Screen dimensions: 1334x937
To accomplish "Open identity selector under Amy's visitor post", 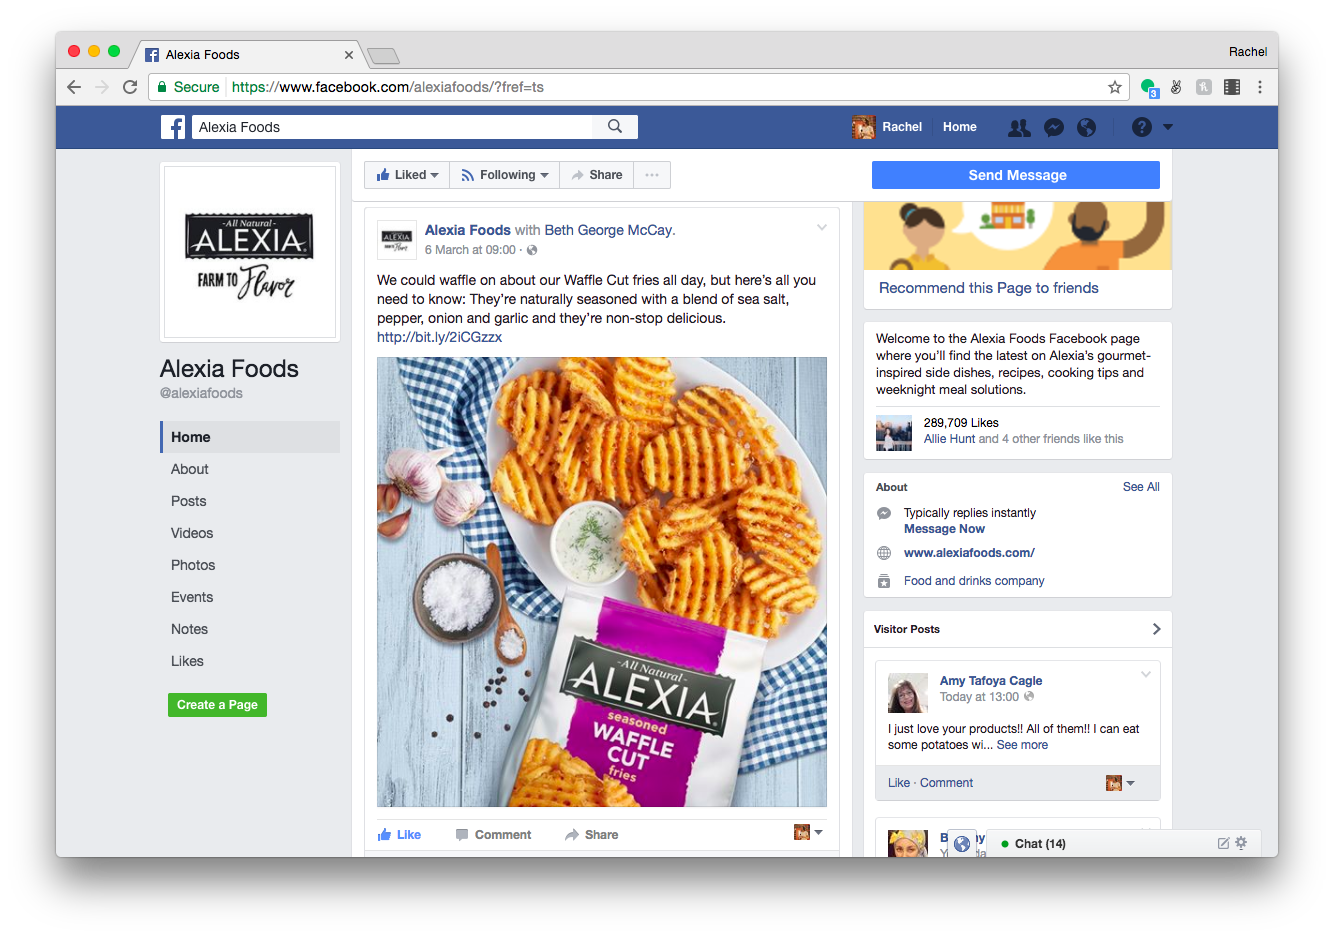I will tap(1120, 783).
